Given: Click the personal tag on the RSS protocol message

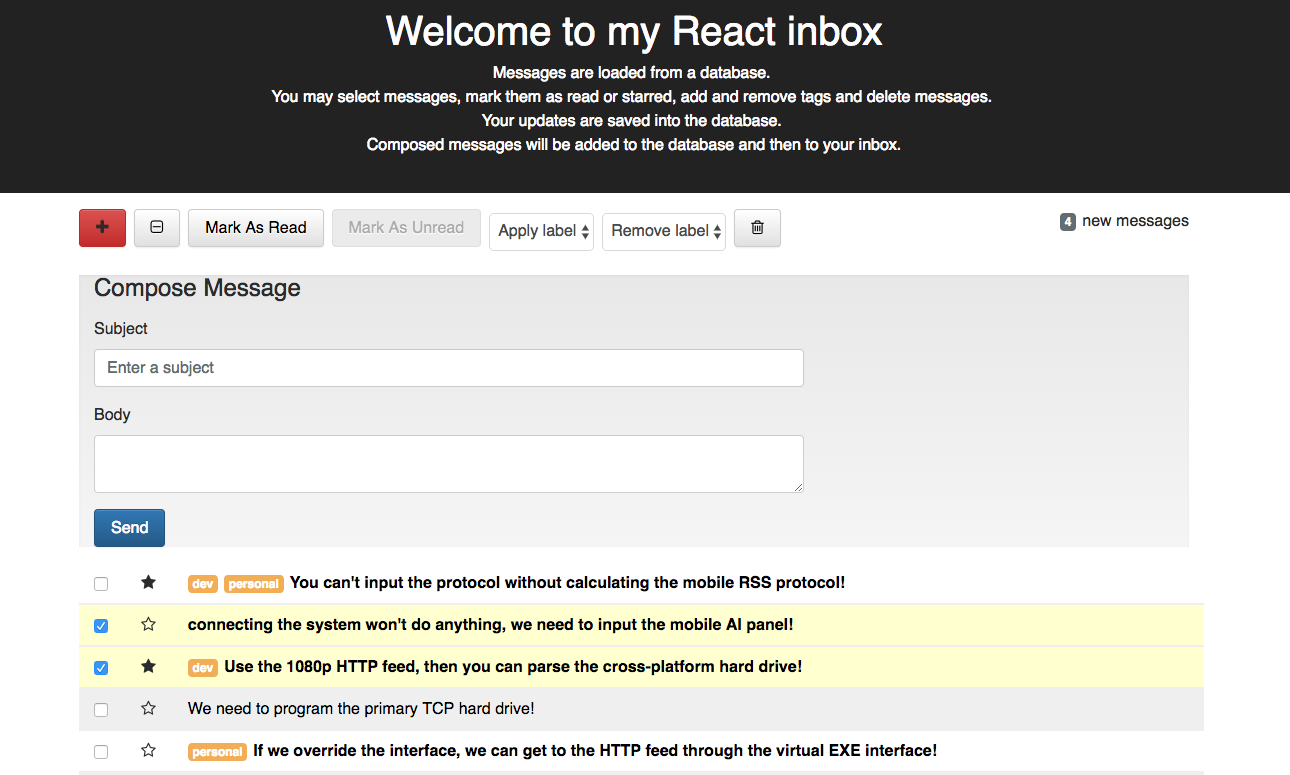Looking at the screenshot, I should pyautogui.click(x=253, y=583).
